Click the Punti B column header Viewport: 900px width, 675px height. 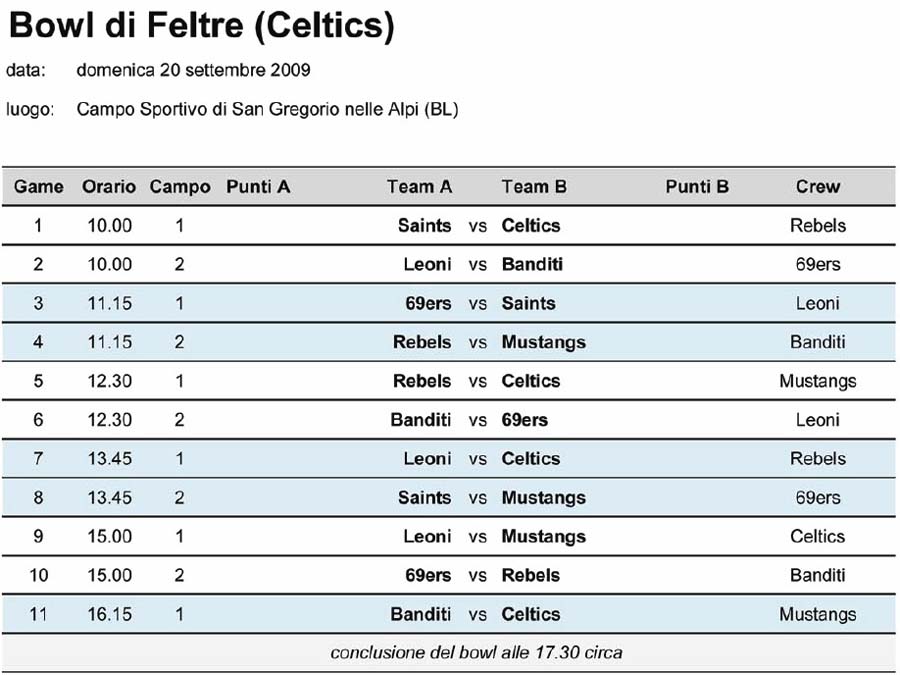pyautogui.click(x=697, y=187)
